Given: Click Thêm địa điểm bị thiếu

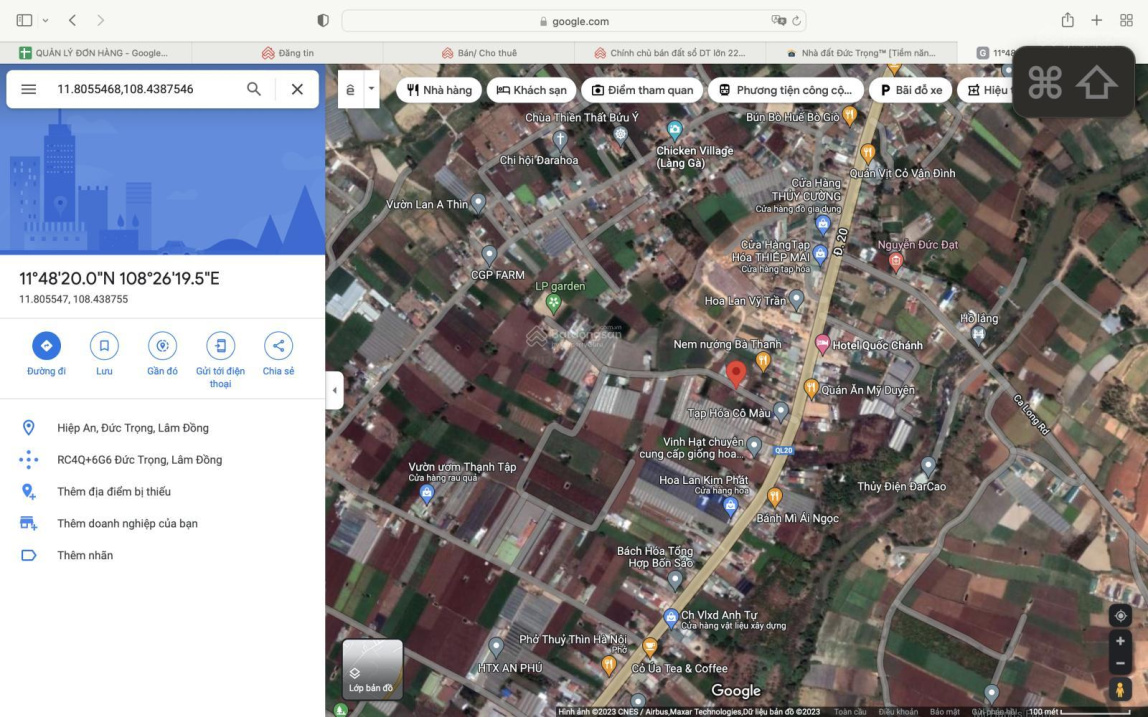Looking at the screenshot, I should click(x=113, y=492).
